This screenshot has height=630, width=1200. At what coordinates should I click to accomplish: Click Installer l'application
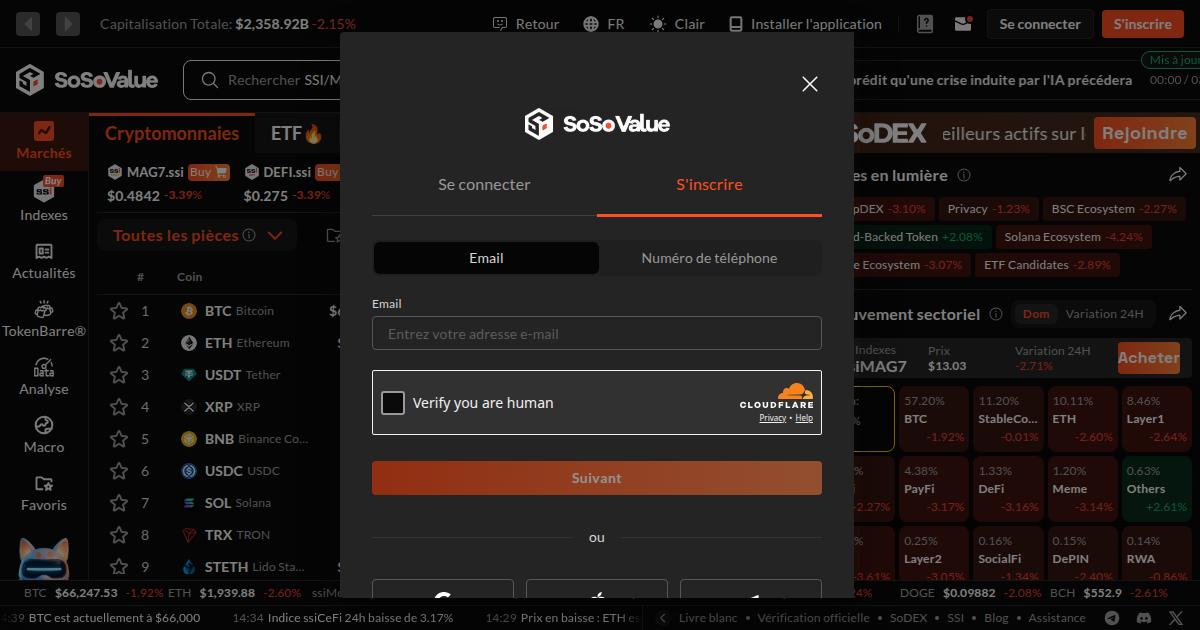point(805,24)
